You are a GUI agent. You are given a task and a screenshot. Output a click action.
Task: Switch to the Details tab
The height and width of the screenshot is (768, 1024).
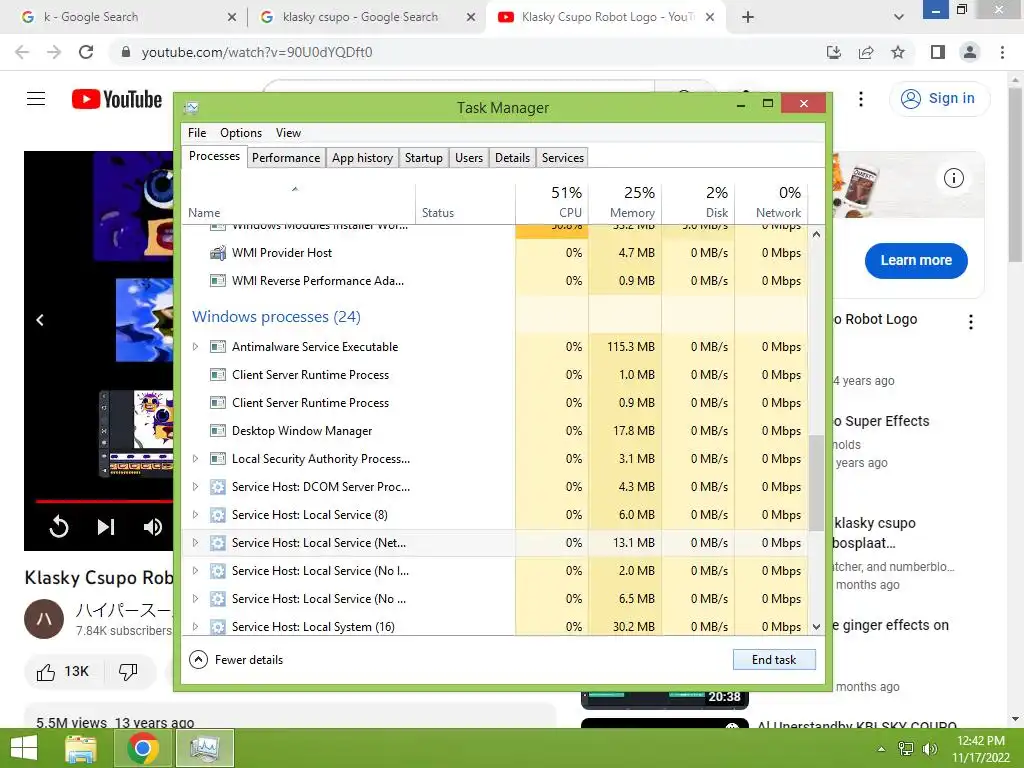click(x=513, y=158)
